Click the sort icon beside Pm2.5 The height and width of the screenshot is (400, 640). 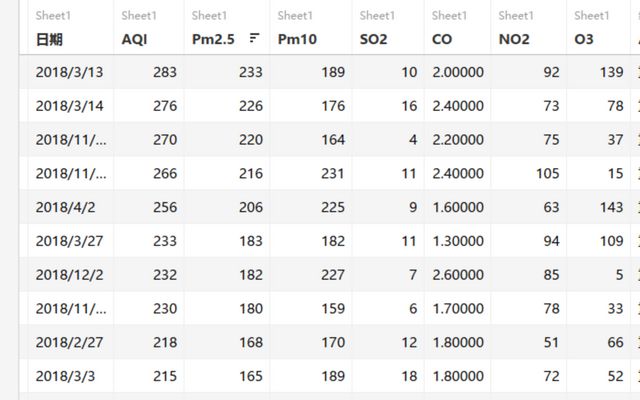pyautogui.click(x=254, y=37)
